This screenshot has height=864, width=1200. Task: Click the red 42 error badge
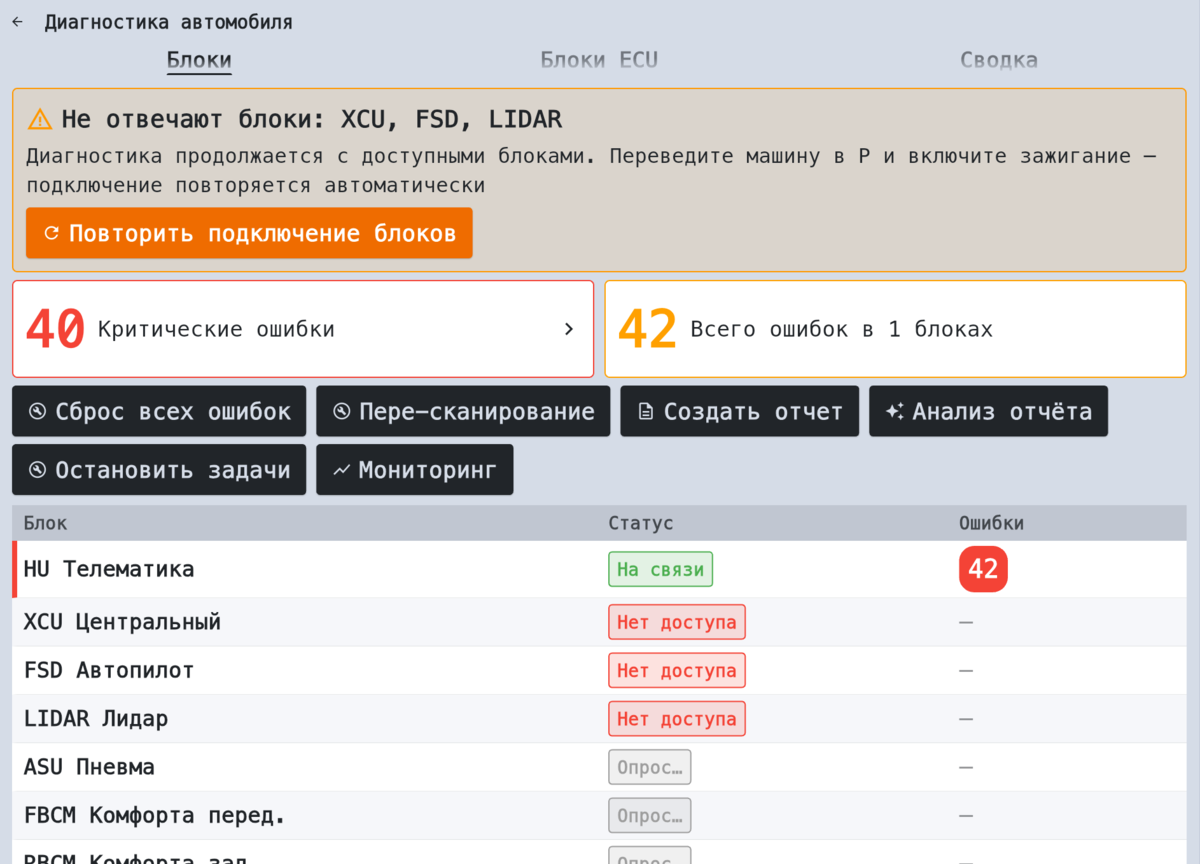983,569
